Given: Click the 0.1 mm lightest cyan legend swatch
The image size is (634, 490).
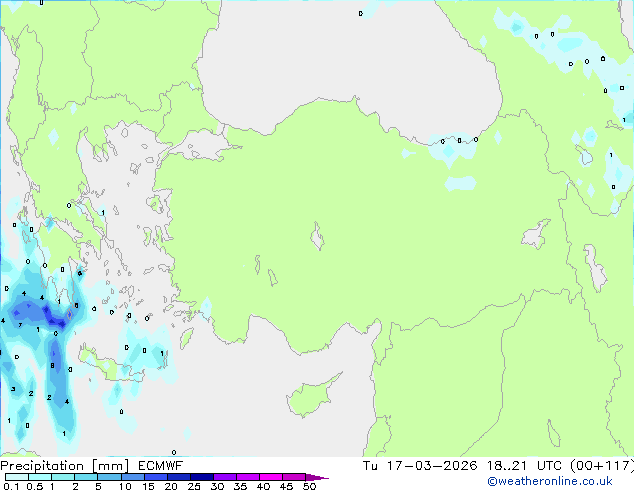Looking at the screenshot, I should (17, 477).
